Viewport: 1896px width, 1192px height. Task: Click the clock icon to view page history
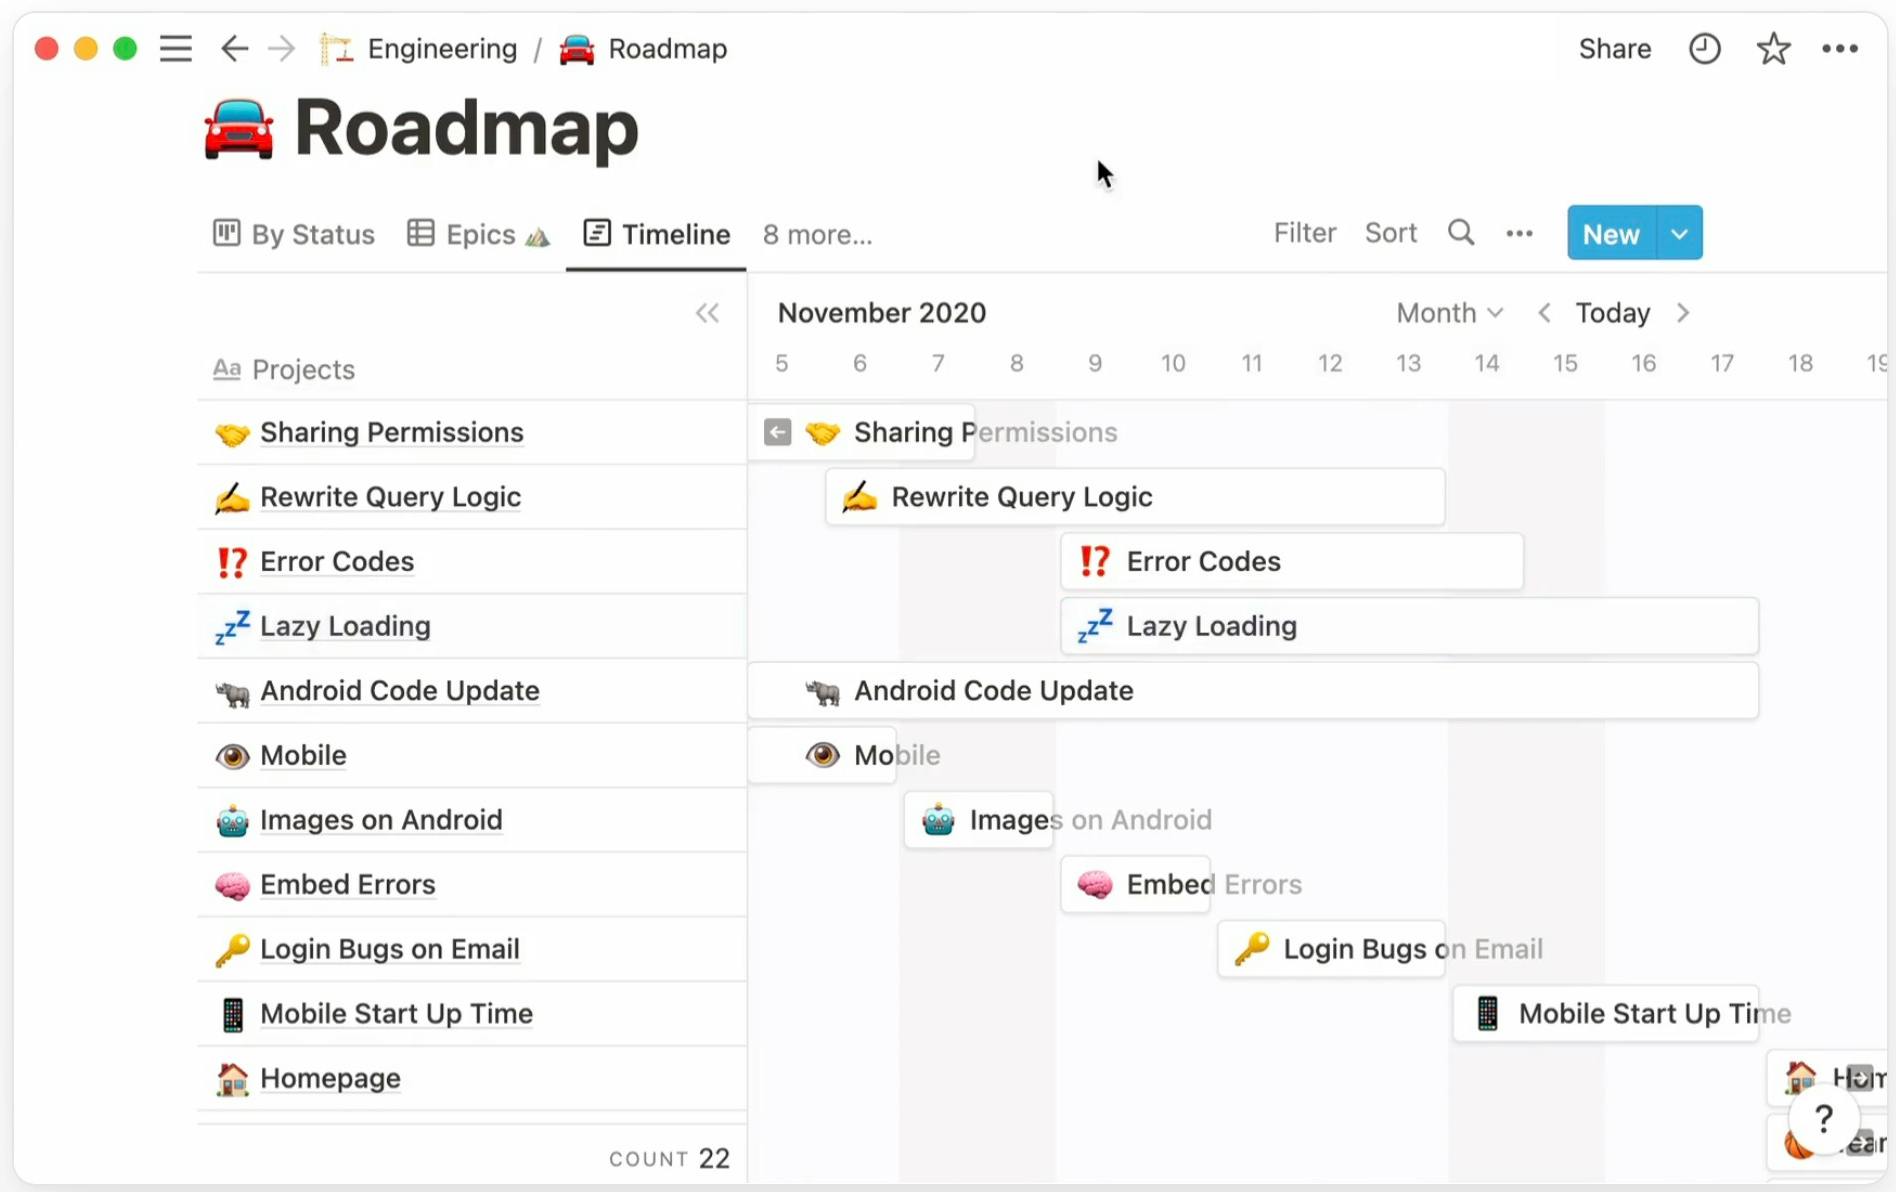1705,48
